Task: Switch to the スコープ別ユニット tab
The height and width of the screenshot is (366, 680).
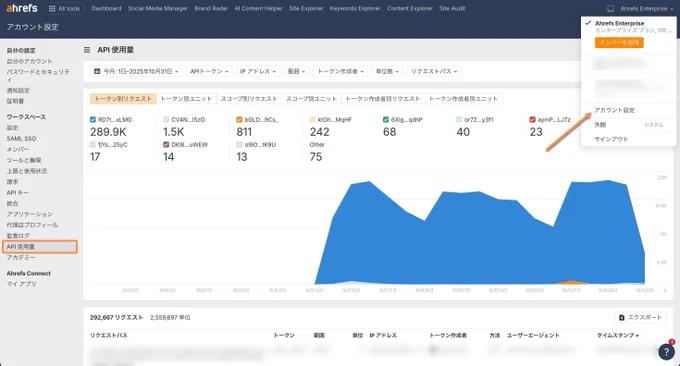Action: tap(311, 99)
